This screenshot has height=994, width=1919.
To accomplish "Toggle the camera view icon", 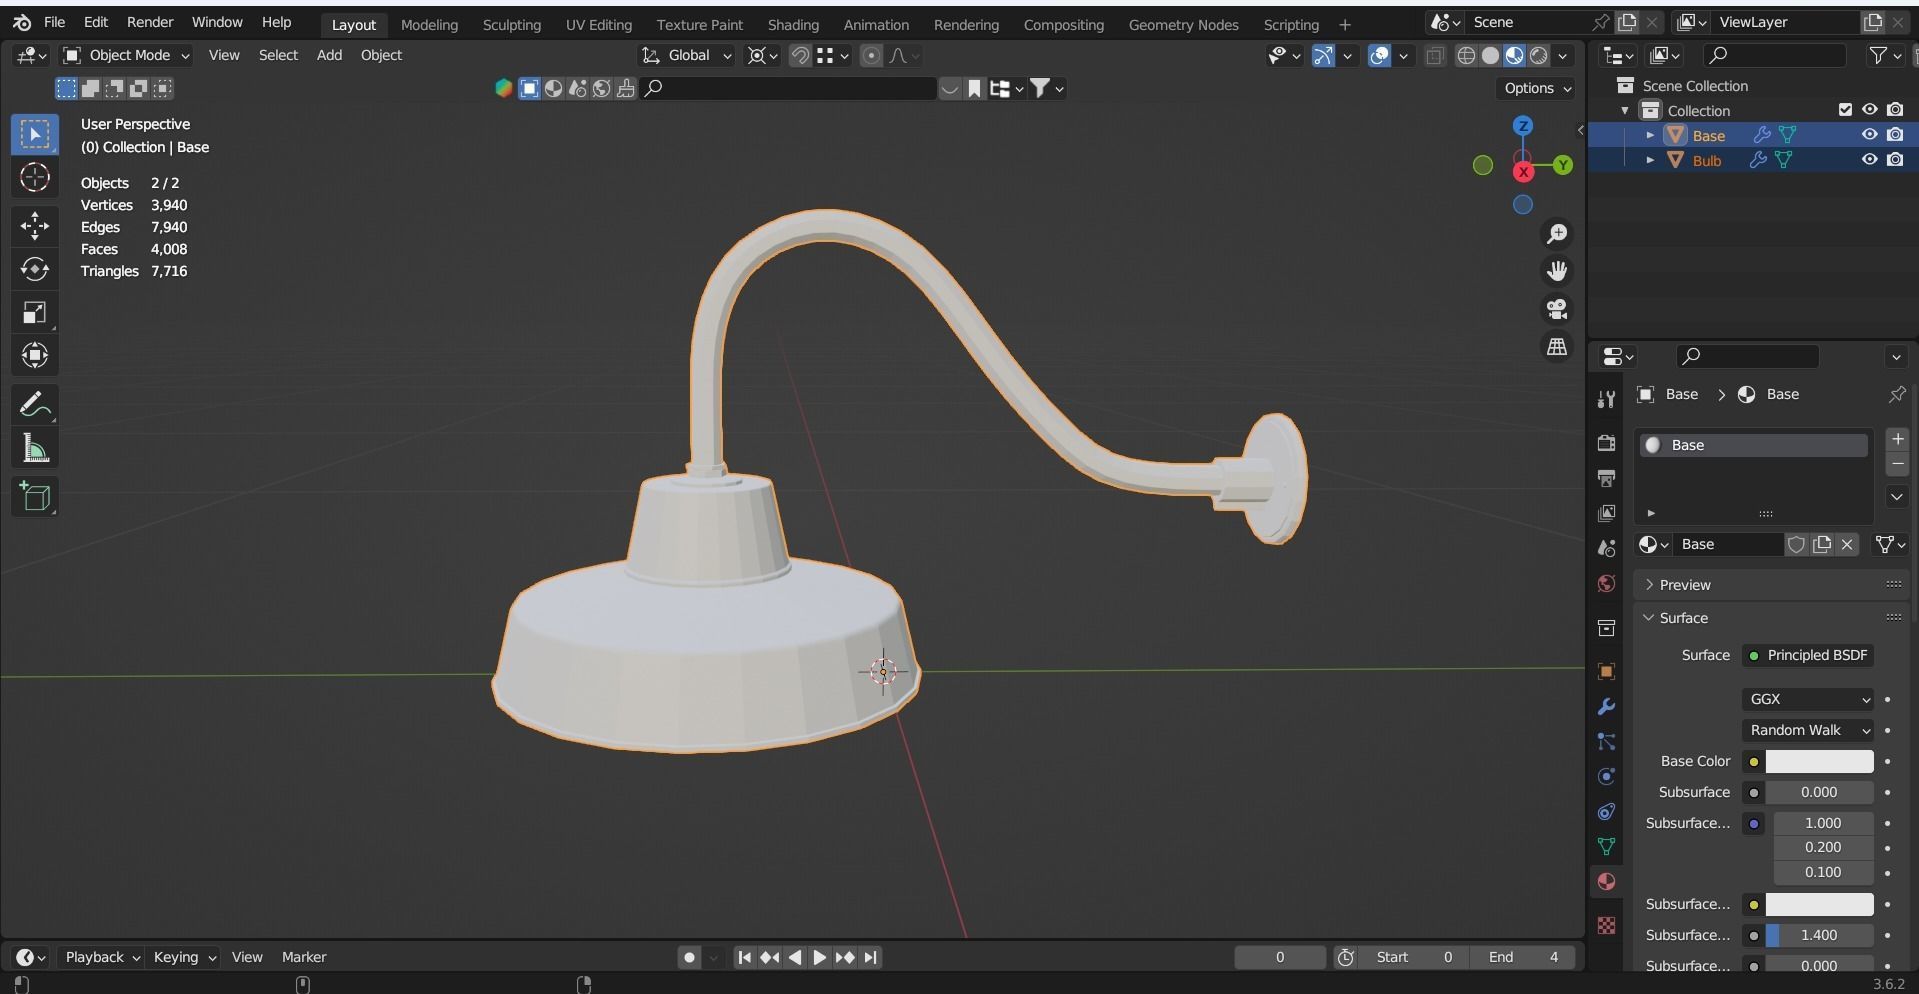I will click(1557, 309).
